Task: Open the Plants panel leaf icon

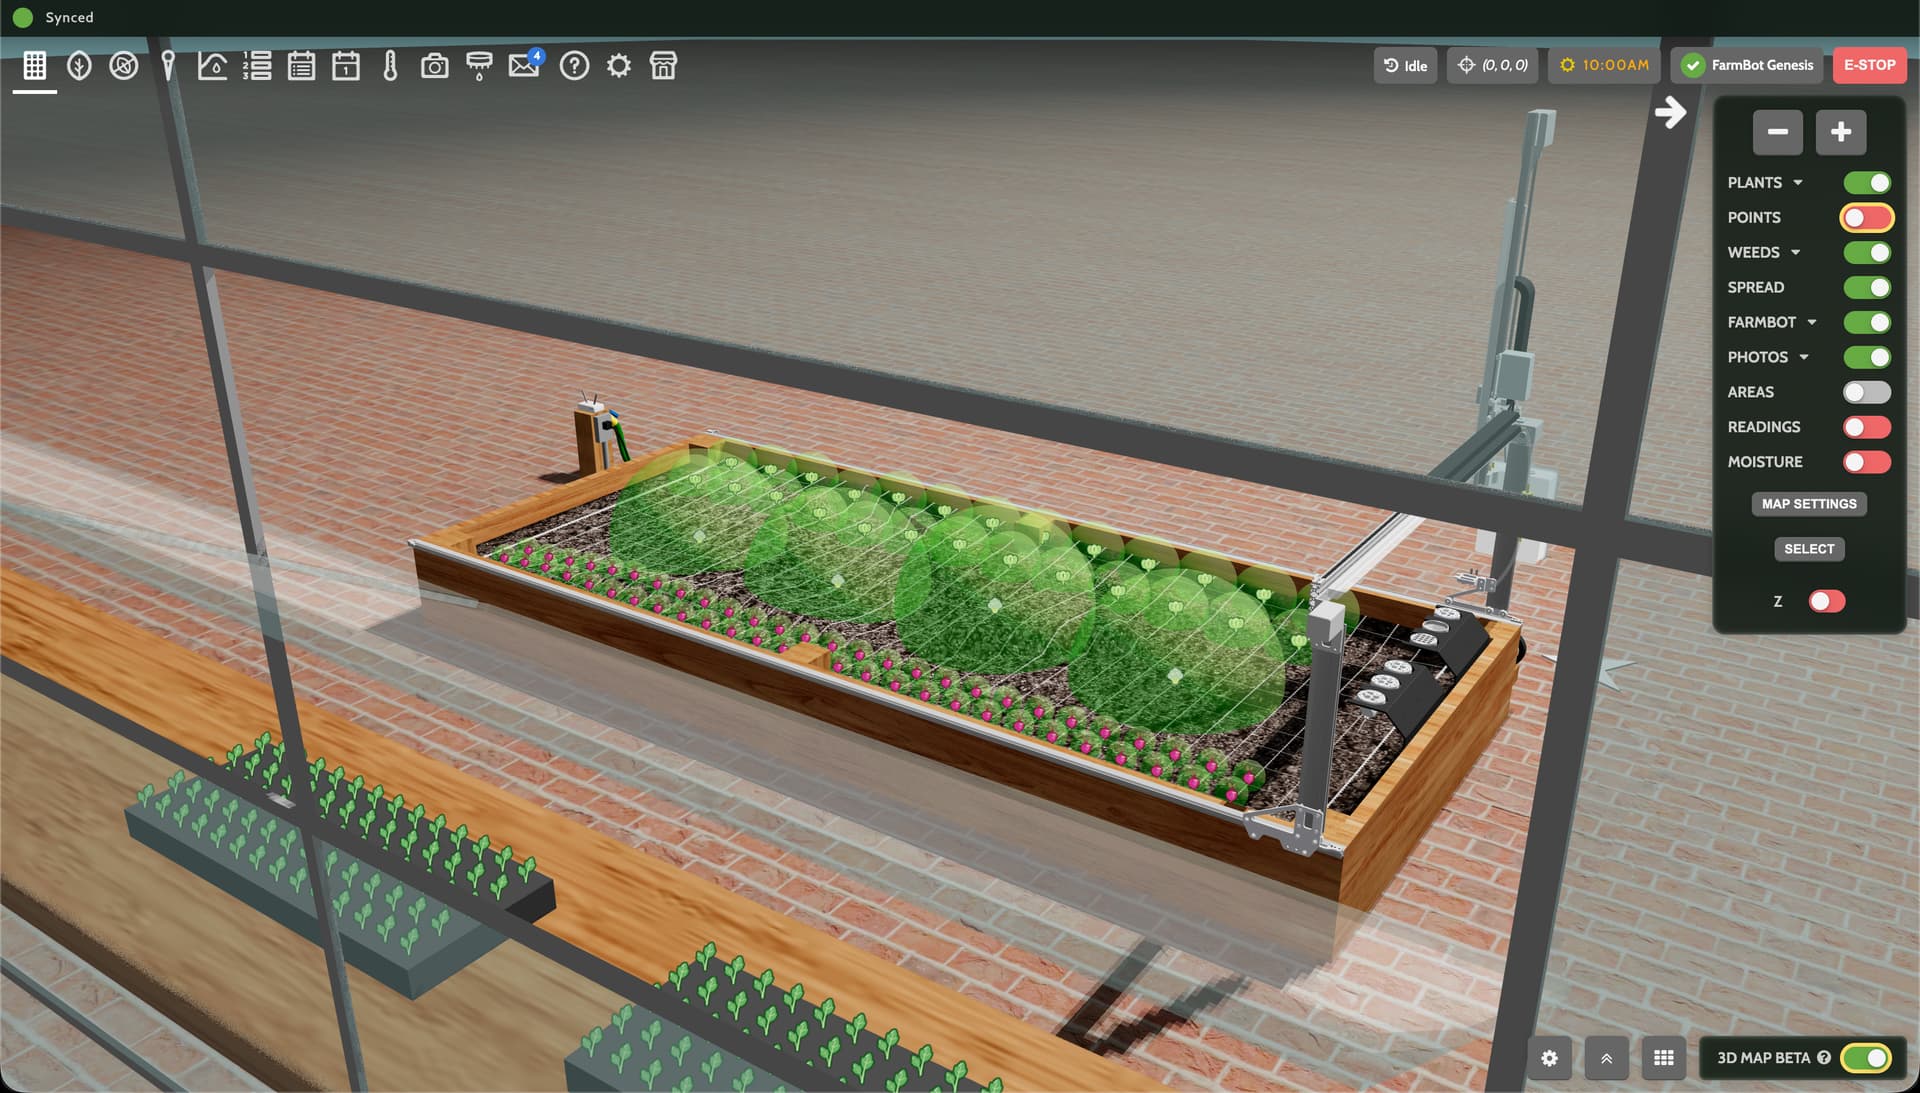Action: click(x=79, y=66)
